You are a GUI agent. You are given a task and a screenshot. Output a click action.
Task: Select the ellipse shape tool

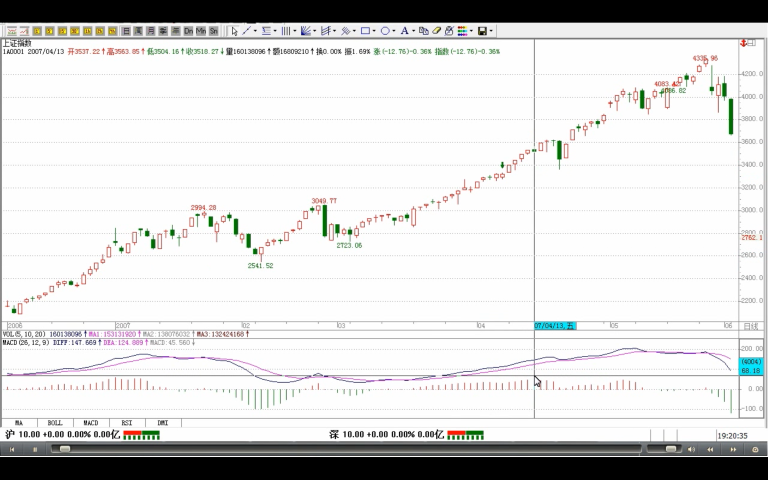pos(385,31)
